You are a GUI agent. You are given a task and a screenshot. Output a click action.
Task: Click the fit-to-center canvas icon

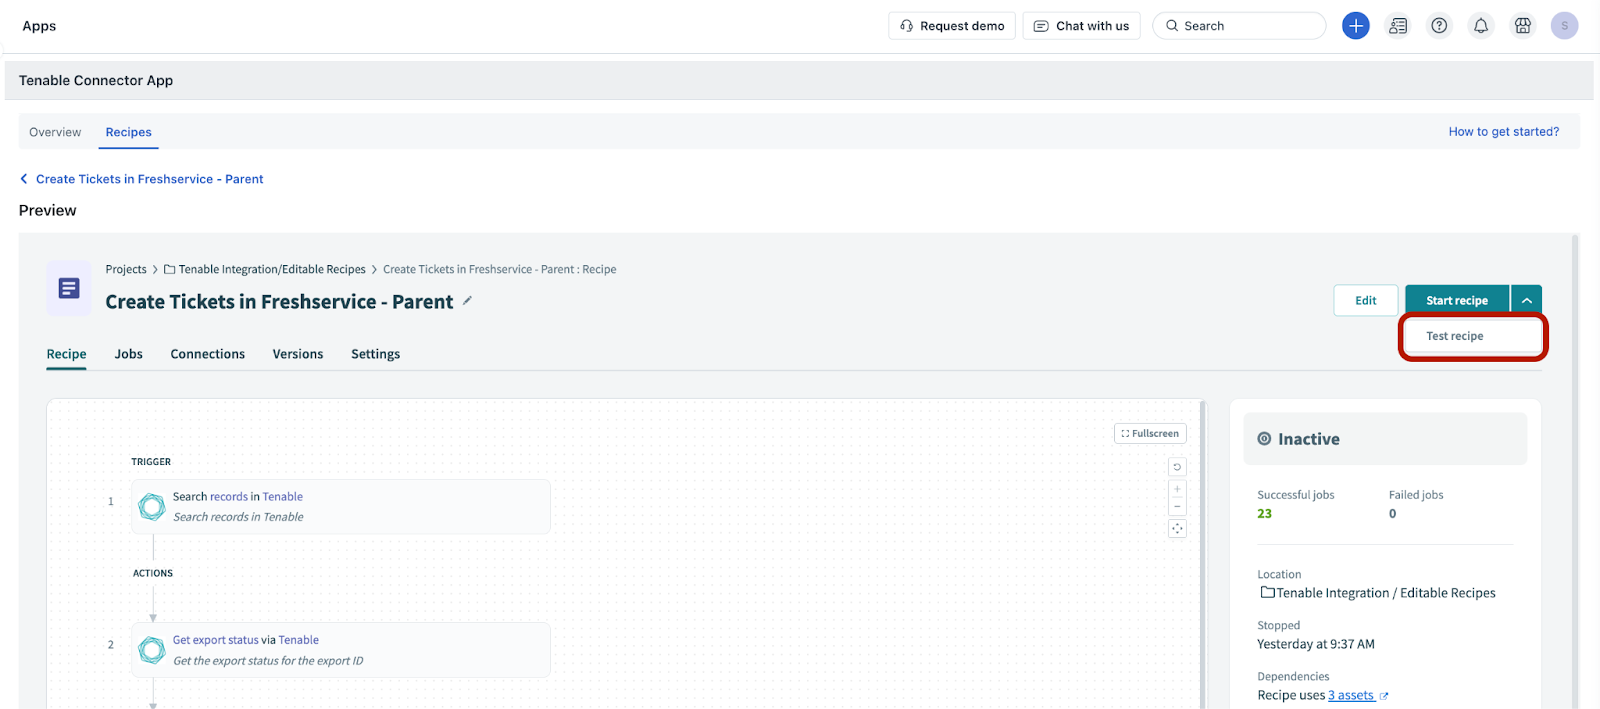1177,529
